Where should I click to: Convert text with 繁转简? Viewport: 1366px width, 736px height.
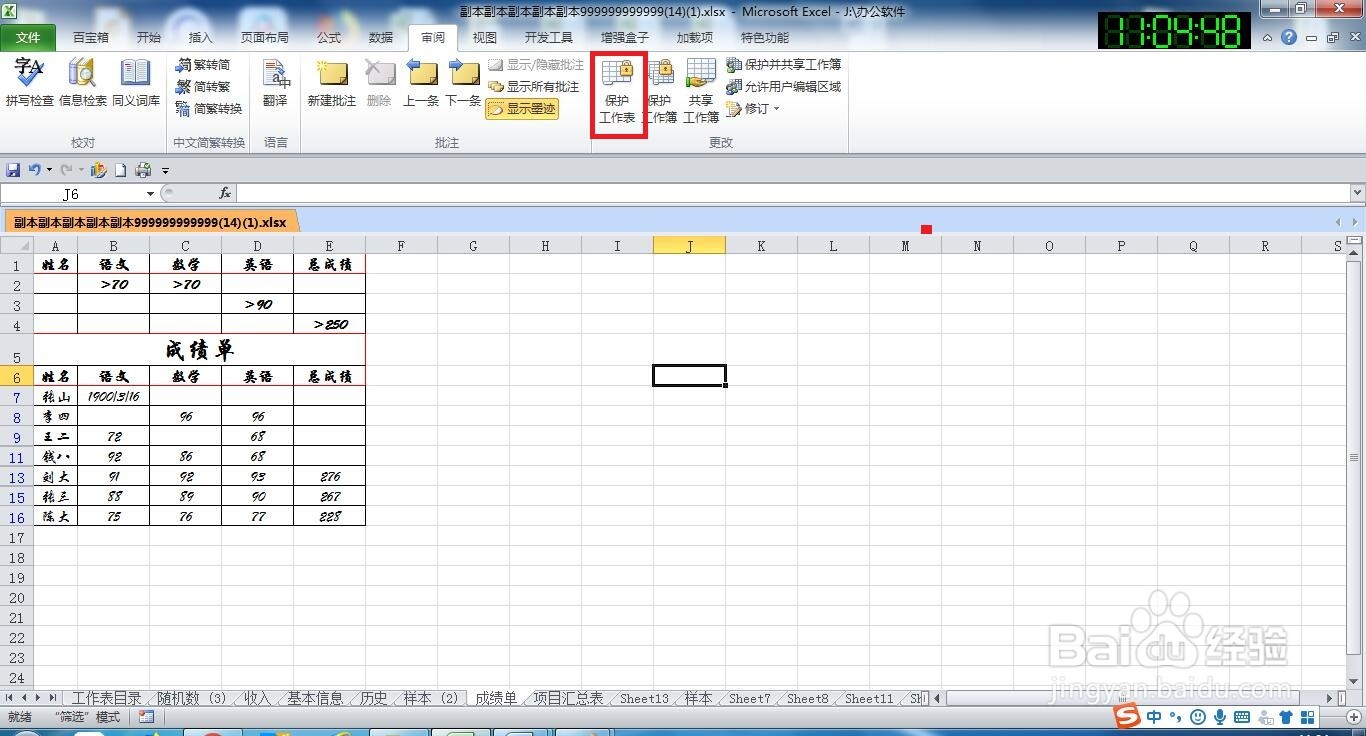(x=203, y=65)
